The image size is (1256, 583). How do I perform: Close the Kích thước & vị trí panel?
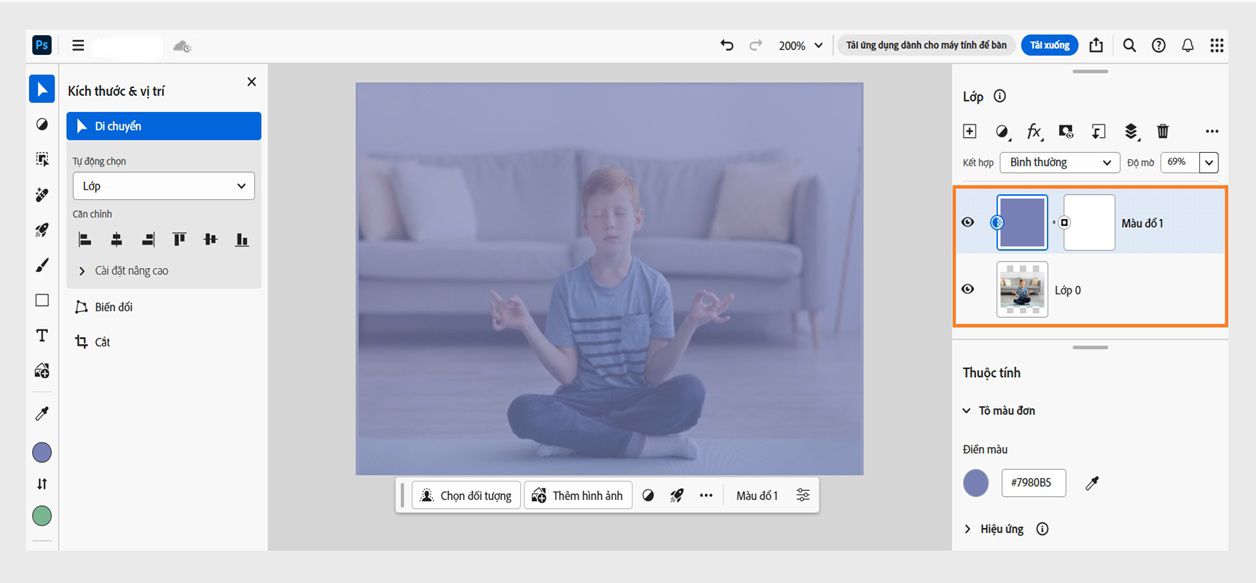(251, 82)
